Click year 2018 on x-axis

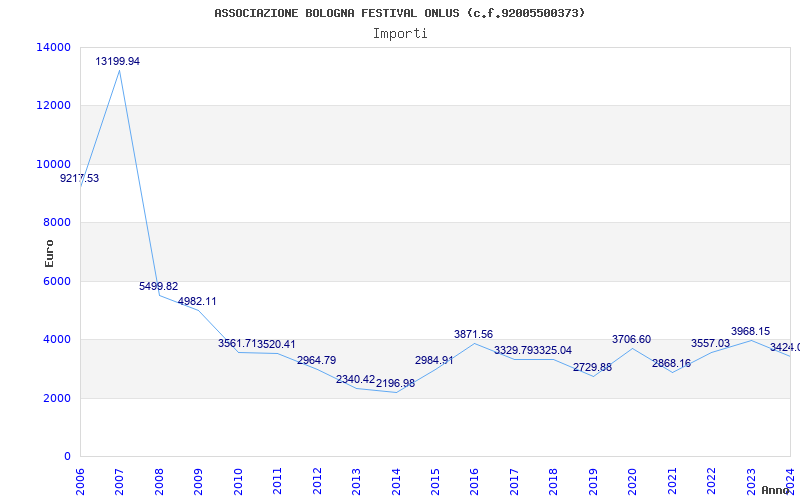[554, 481]
